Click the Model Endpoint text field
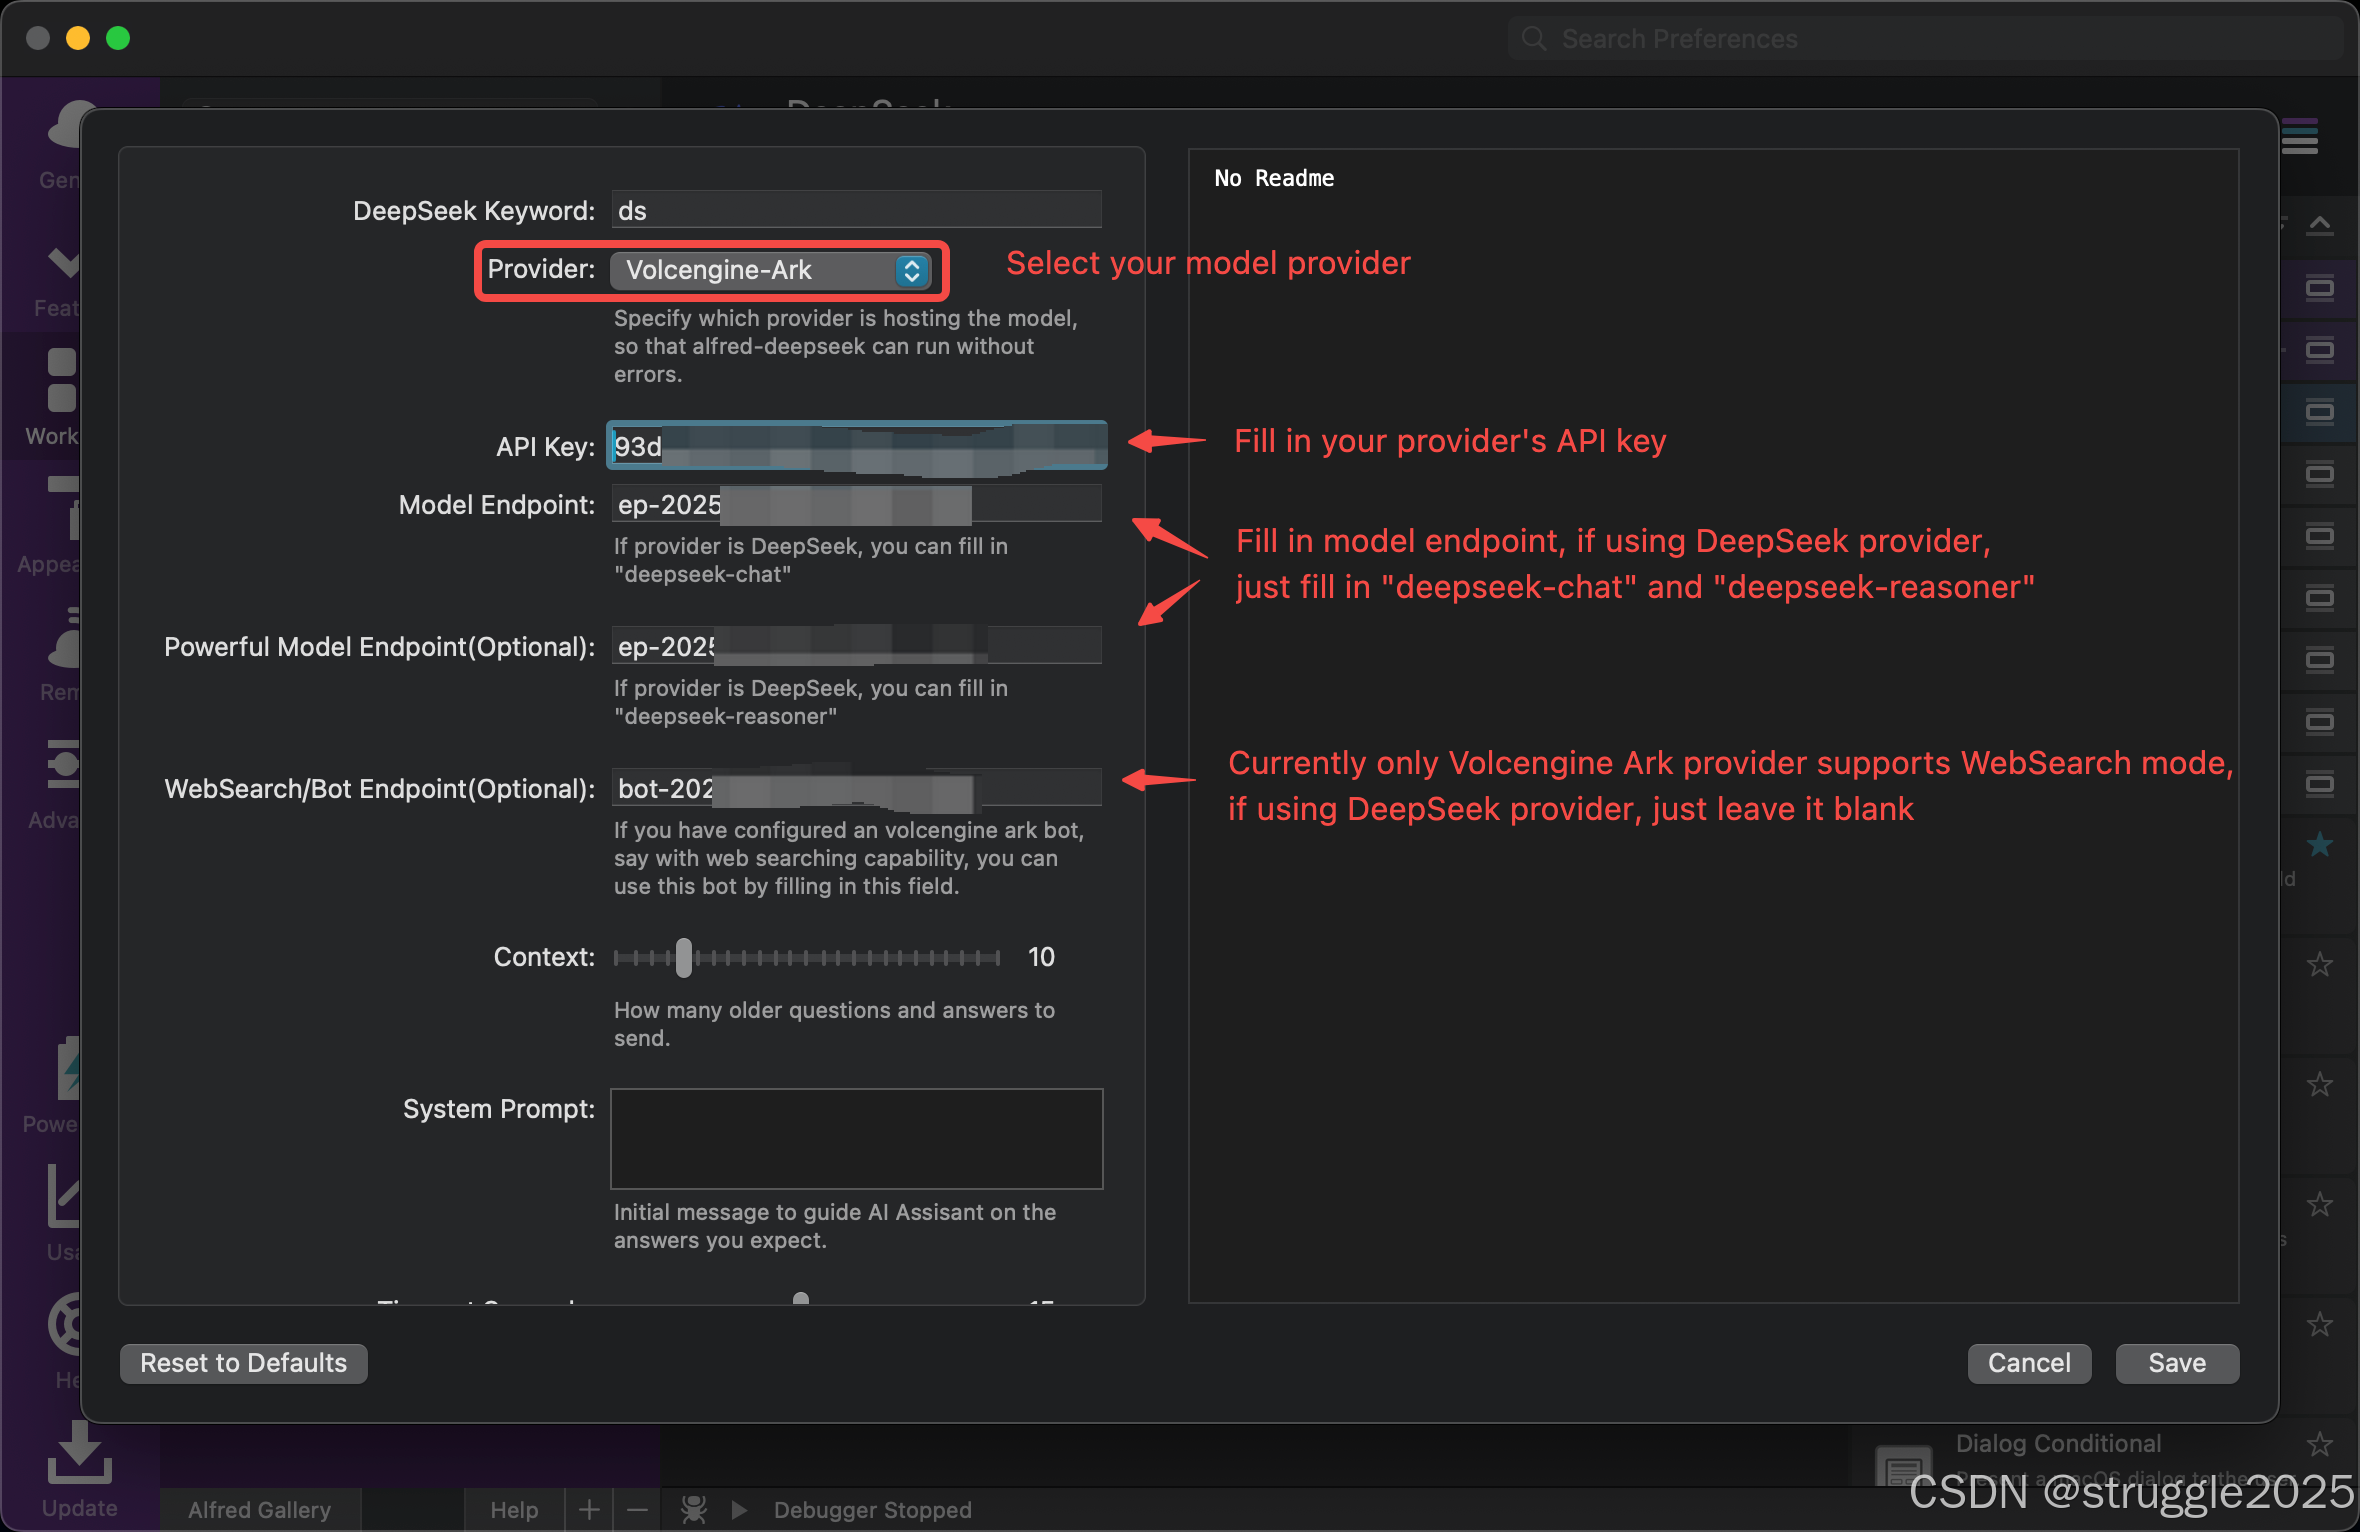Screen dimensions: 2360x1532 [856, 504]
